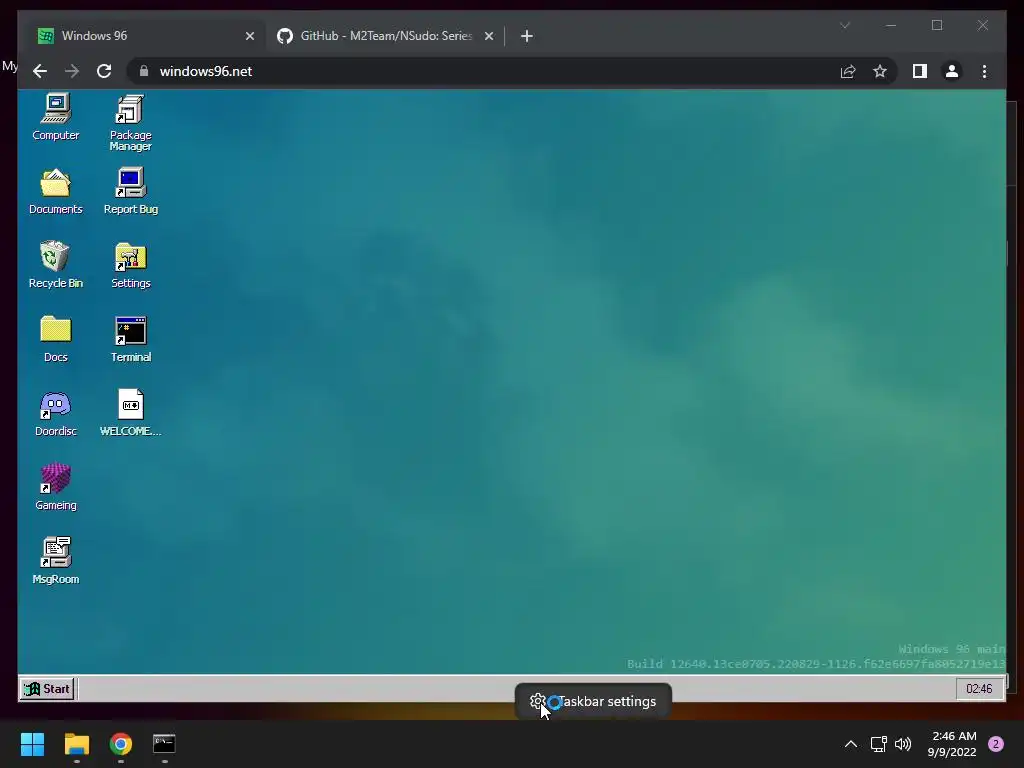Open the Chrome profile menu

pyautogui.click(x=952, y=71)
